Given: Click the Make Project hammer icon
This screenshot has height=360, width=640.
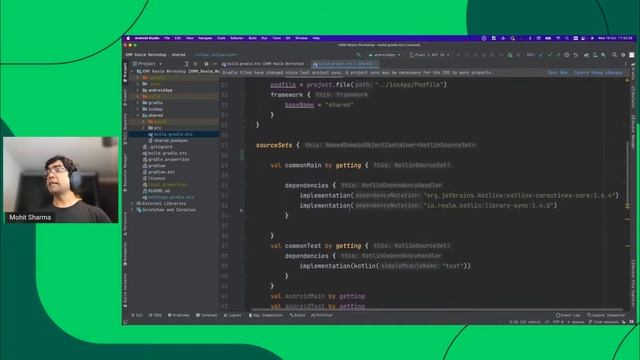Looking at the screenshot, I should click(359, 55).
